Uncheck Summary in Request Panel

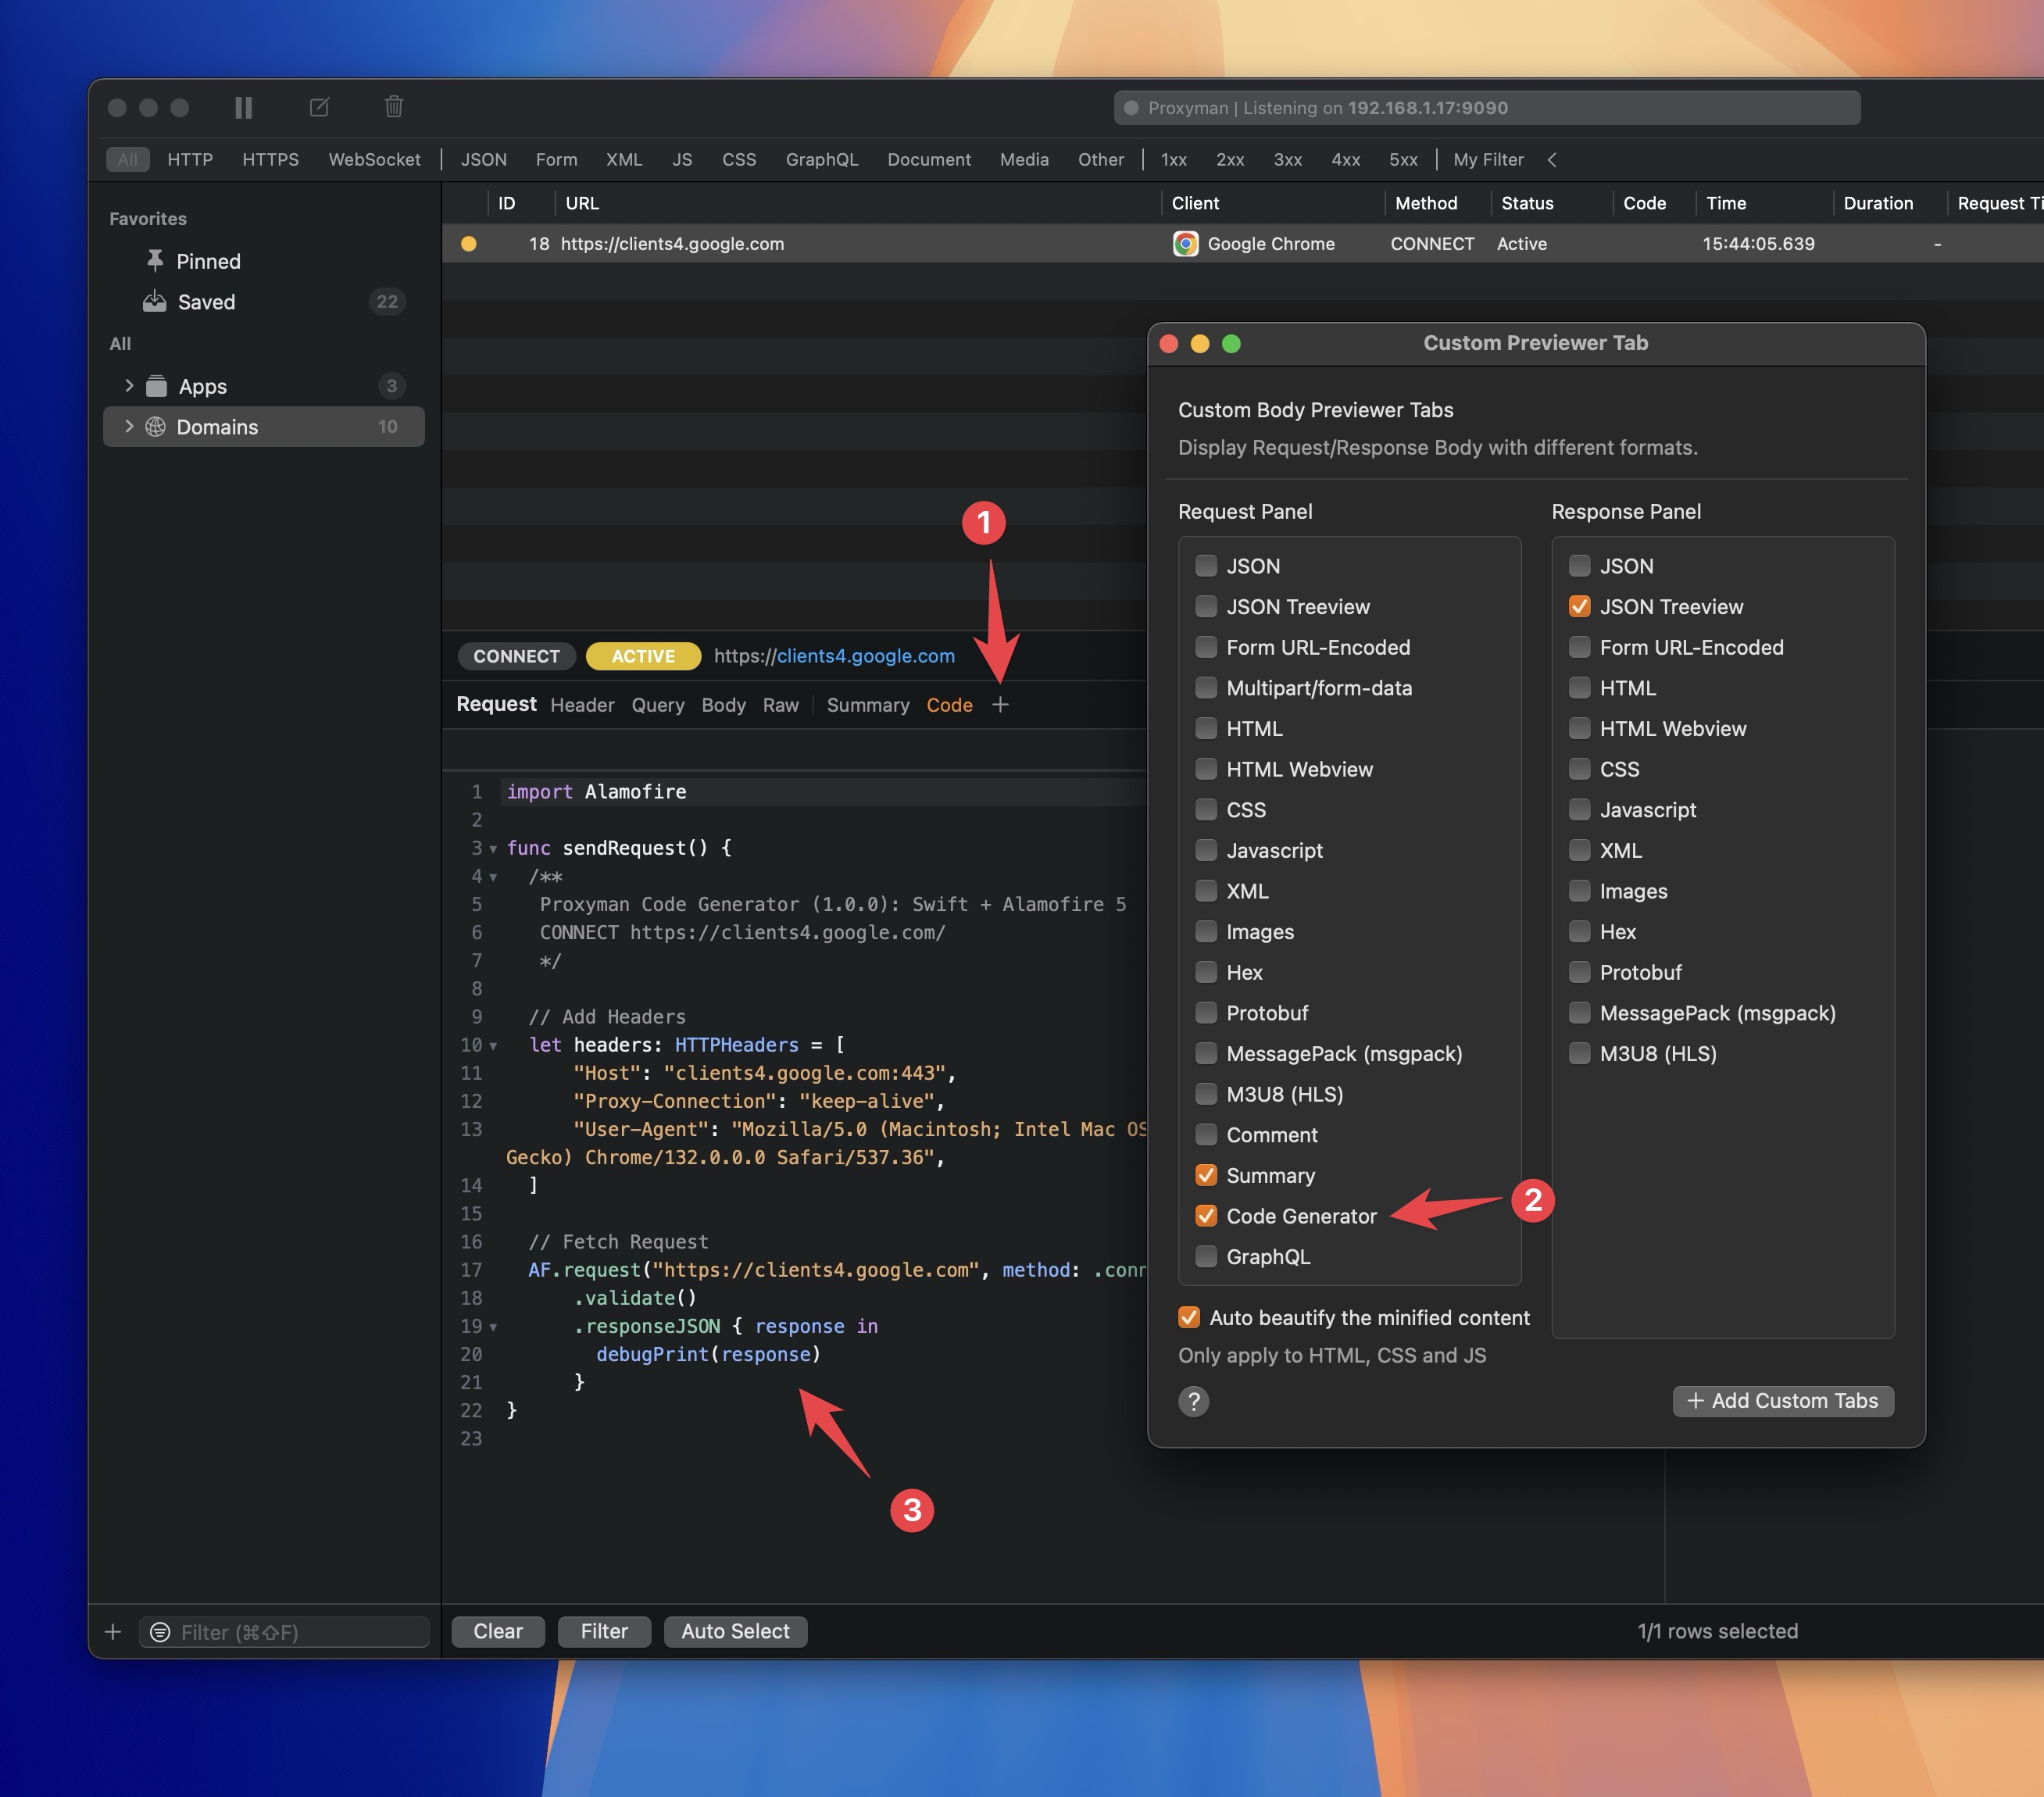click(x=1206, y=1175)
